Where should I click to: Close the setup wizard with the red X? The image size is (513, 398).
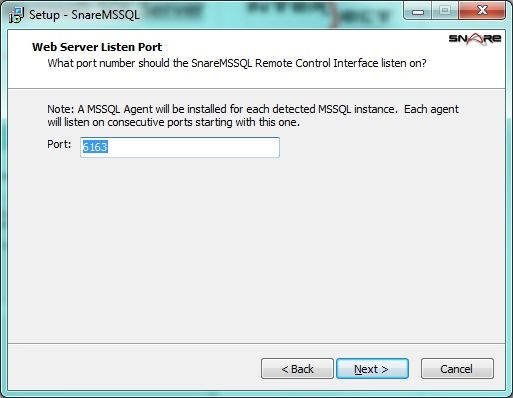pos(482,11)
